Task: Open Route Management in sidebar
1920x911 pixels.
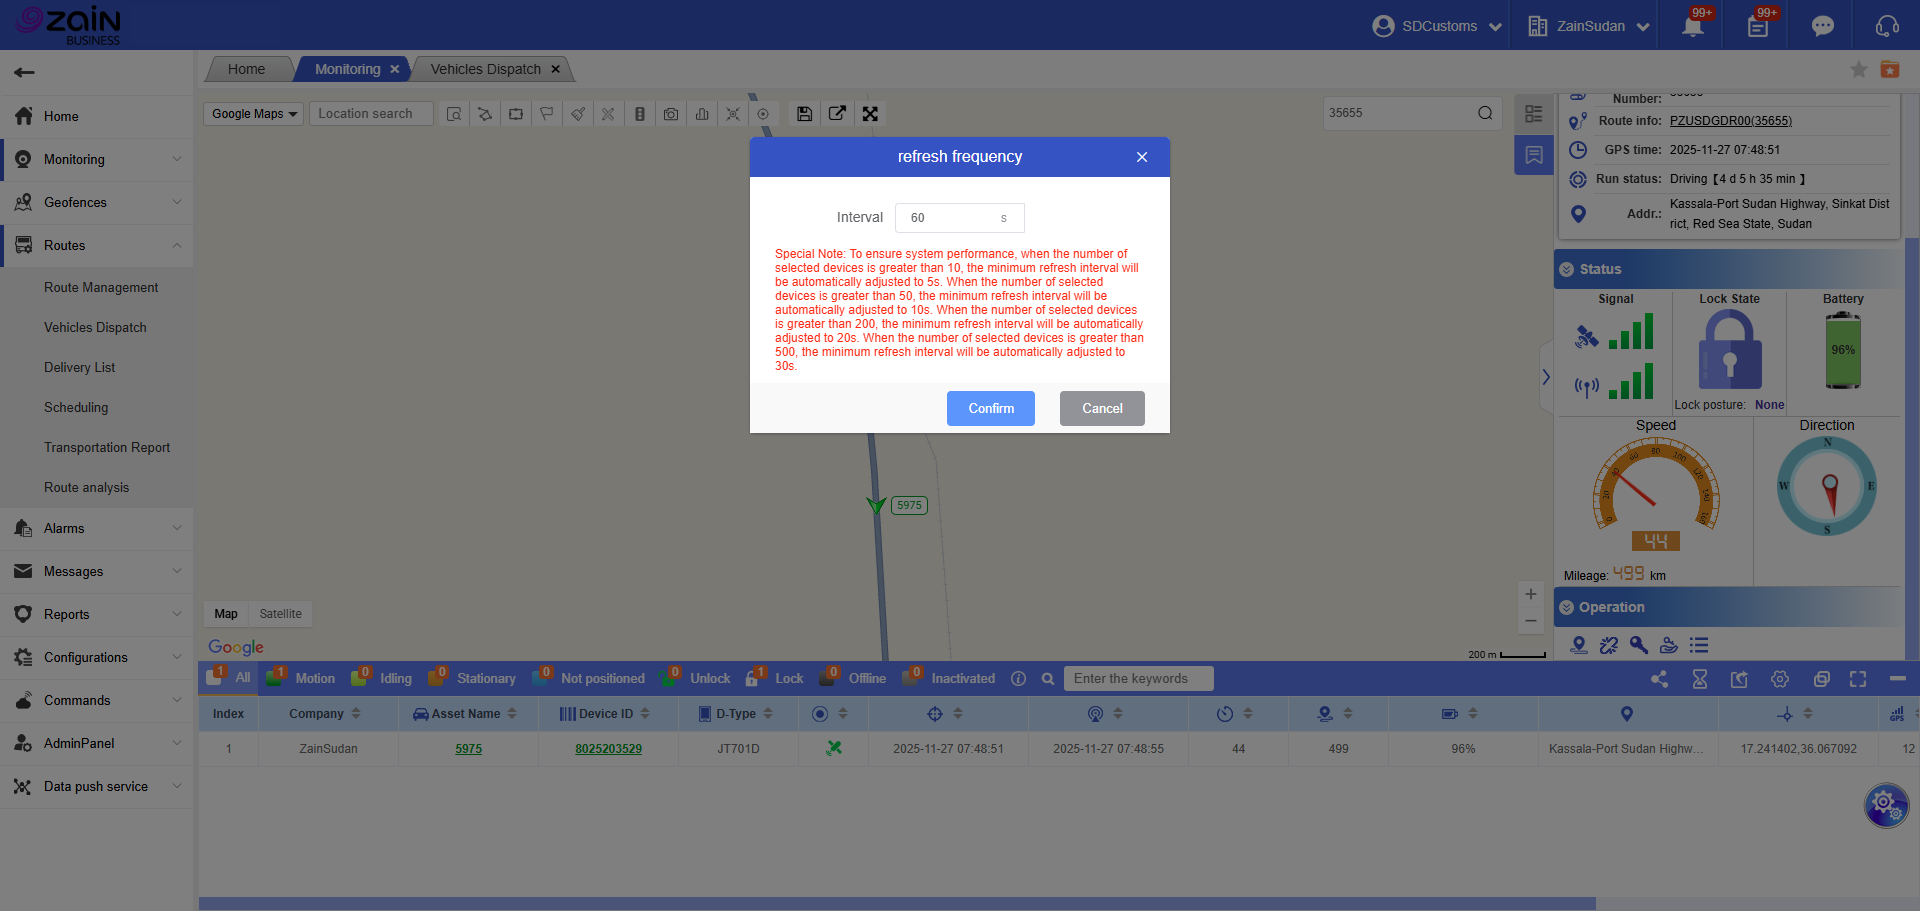Action: [x=101, y=287]
